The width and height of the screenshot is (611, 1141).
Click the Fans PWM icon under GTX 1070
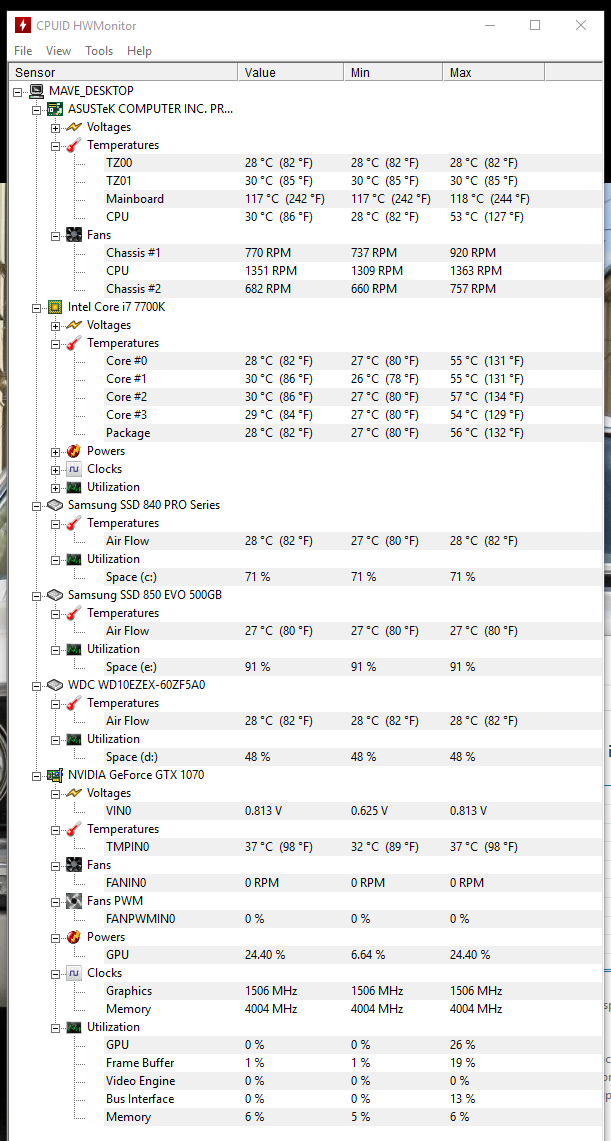(x=74, y=901)
